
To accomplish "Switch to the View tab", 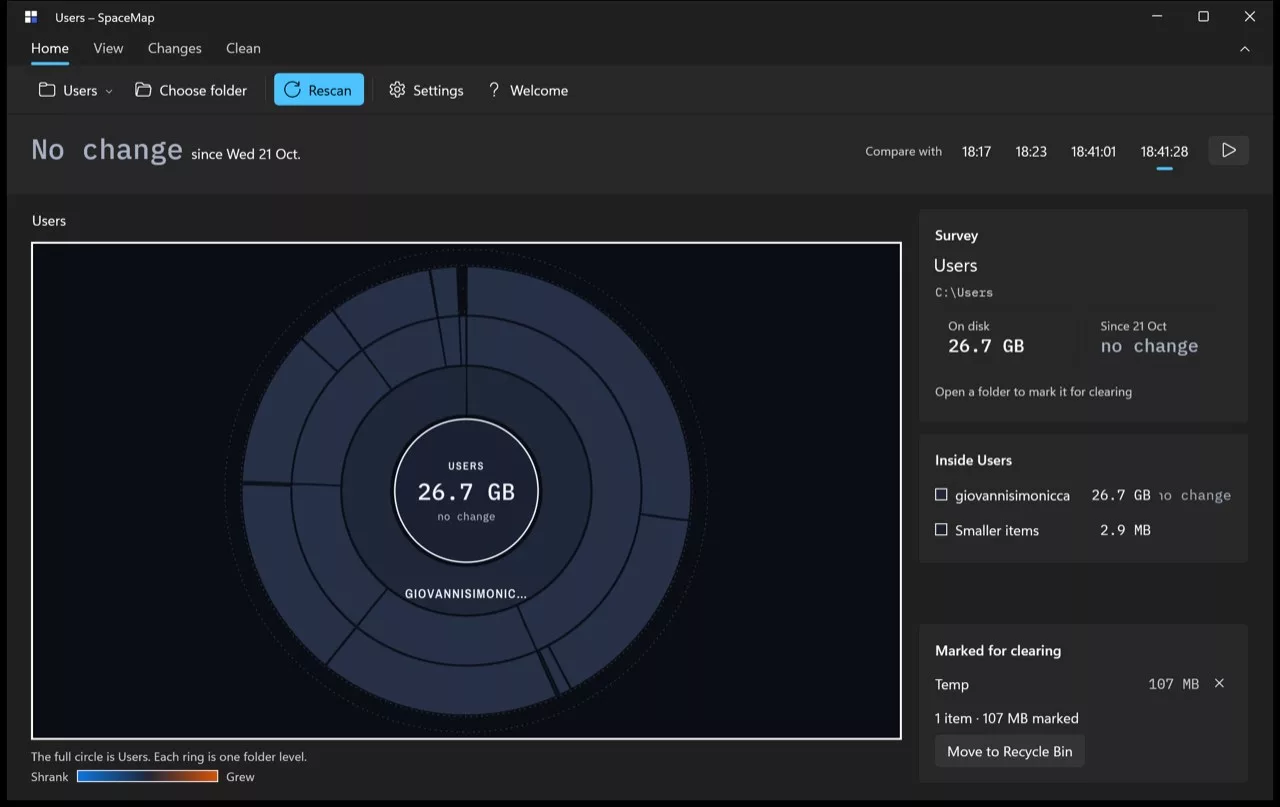I will tap(108, 48).
